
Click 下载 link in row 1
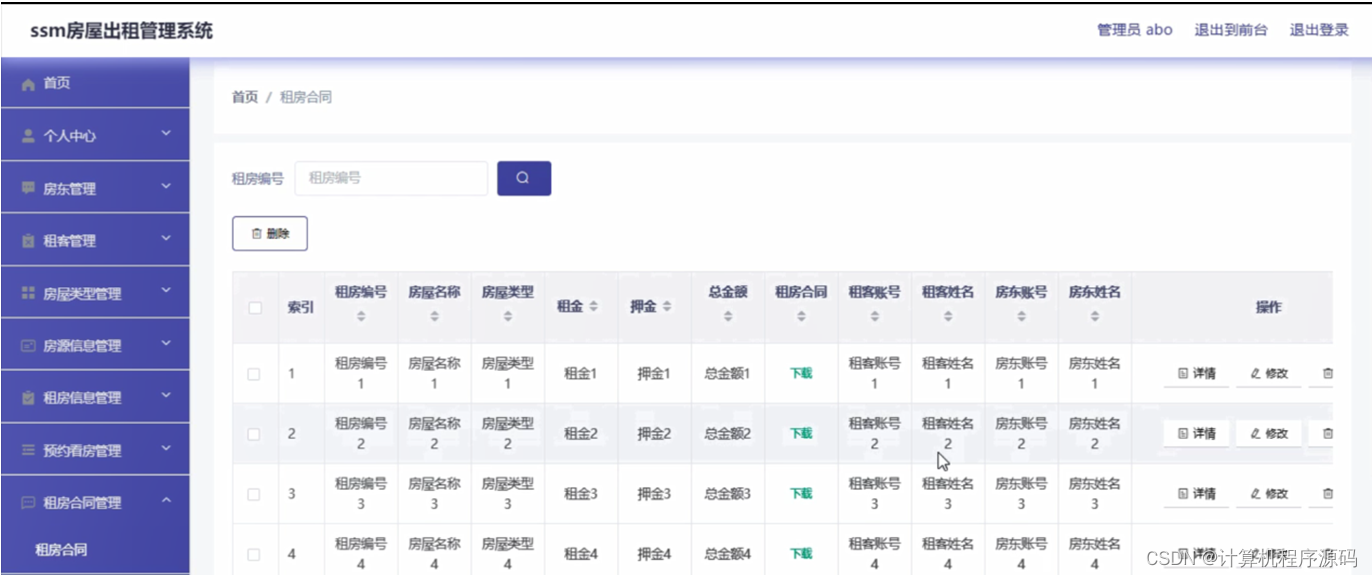(x=801, y=373)
